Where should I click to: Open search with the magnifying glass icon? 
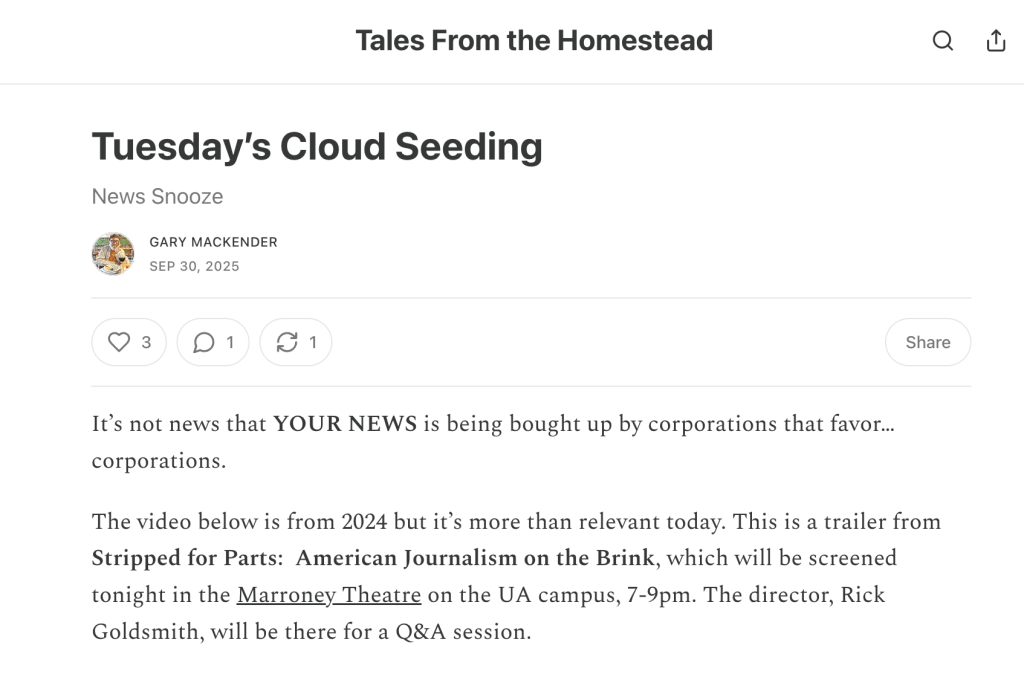pyautogui.click(x=942, y=41)
